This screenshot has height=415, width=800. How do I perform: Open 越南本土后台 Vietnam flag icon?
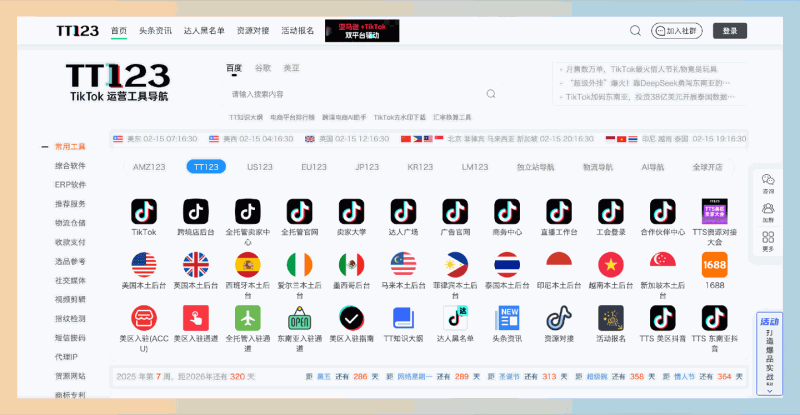pyautogui.click(x=611, y=265)
